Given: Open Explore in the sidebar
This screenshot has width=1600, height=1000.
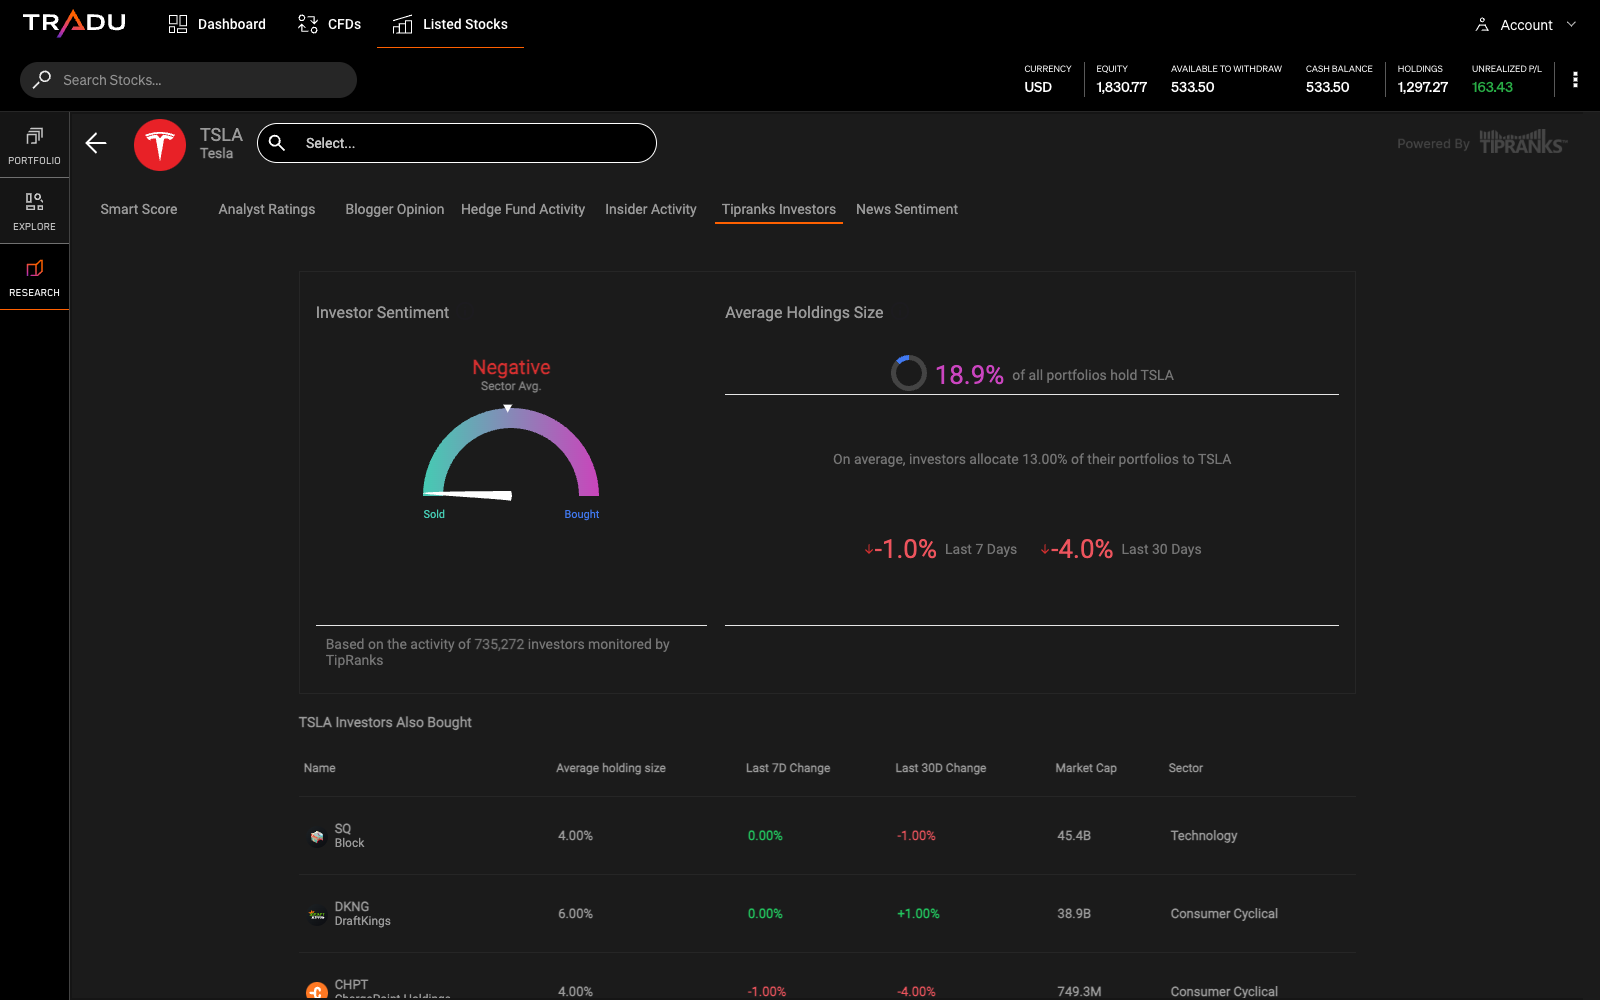Looking at the screenshot, I should pos(35,211).
